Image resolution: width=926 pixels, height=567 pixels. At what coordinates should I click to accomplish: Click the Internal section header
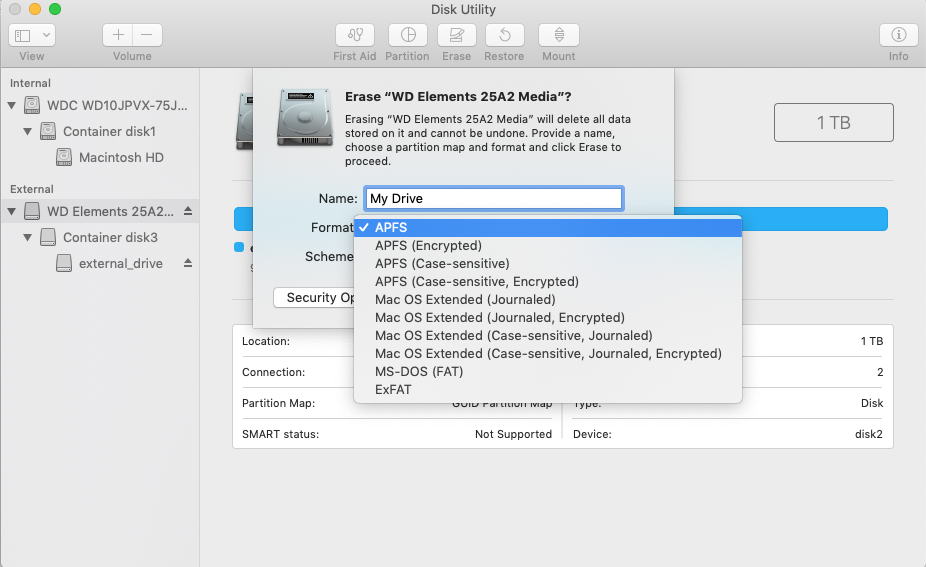coord(30,83)
